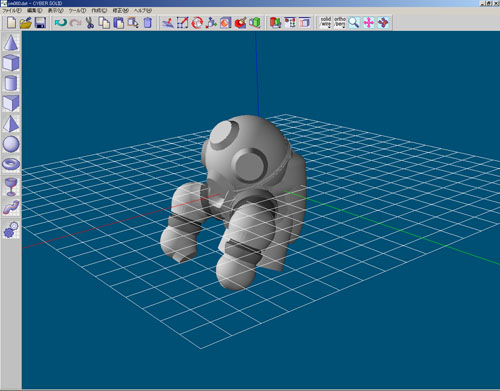The height and width of the screenshot is (391, 500).
Task: Click the gears icon in the sidebar
Action: pos(11,229)
